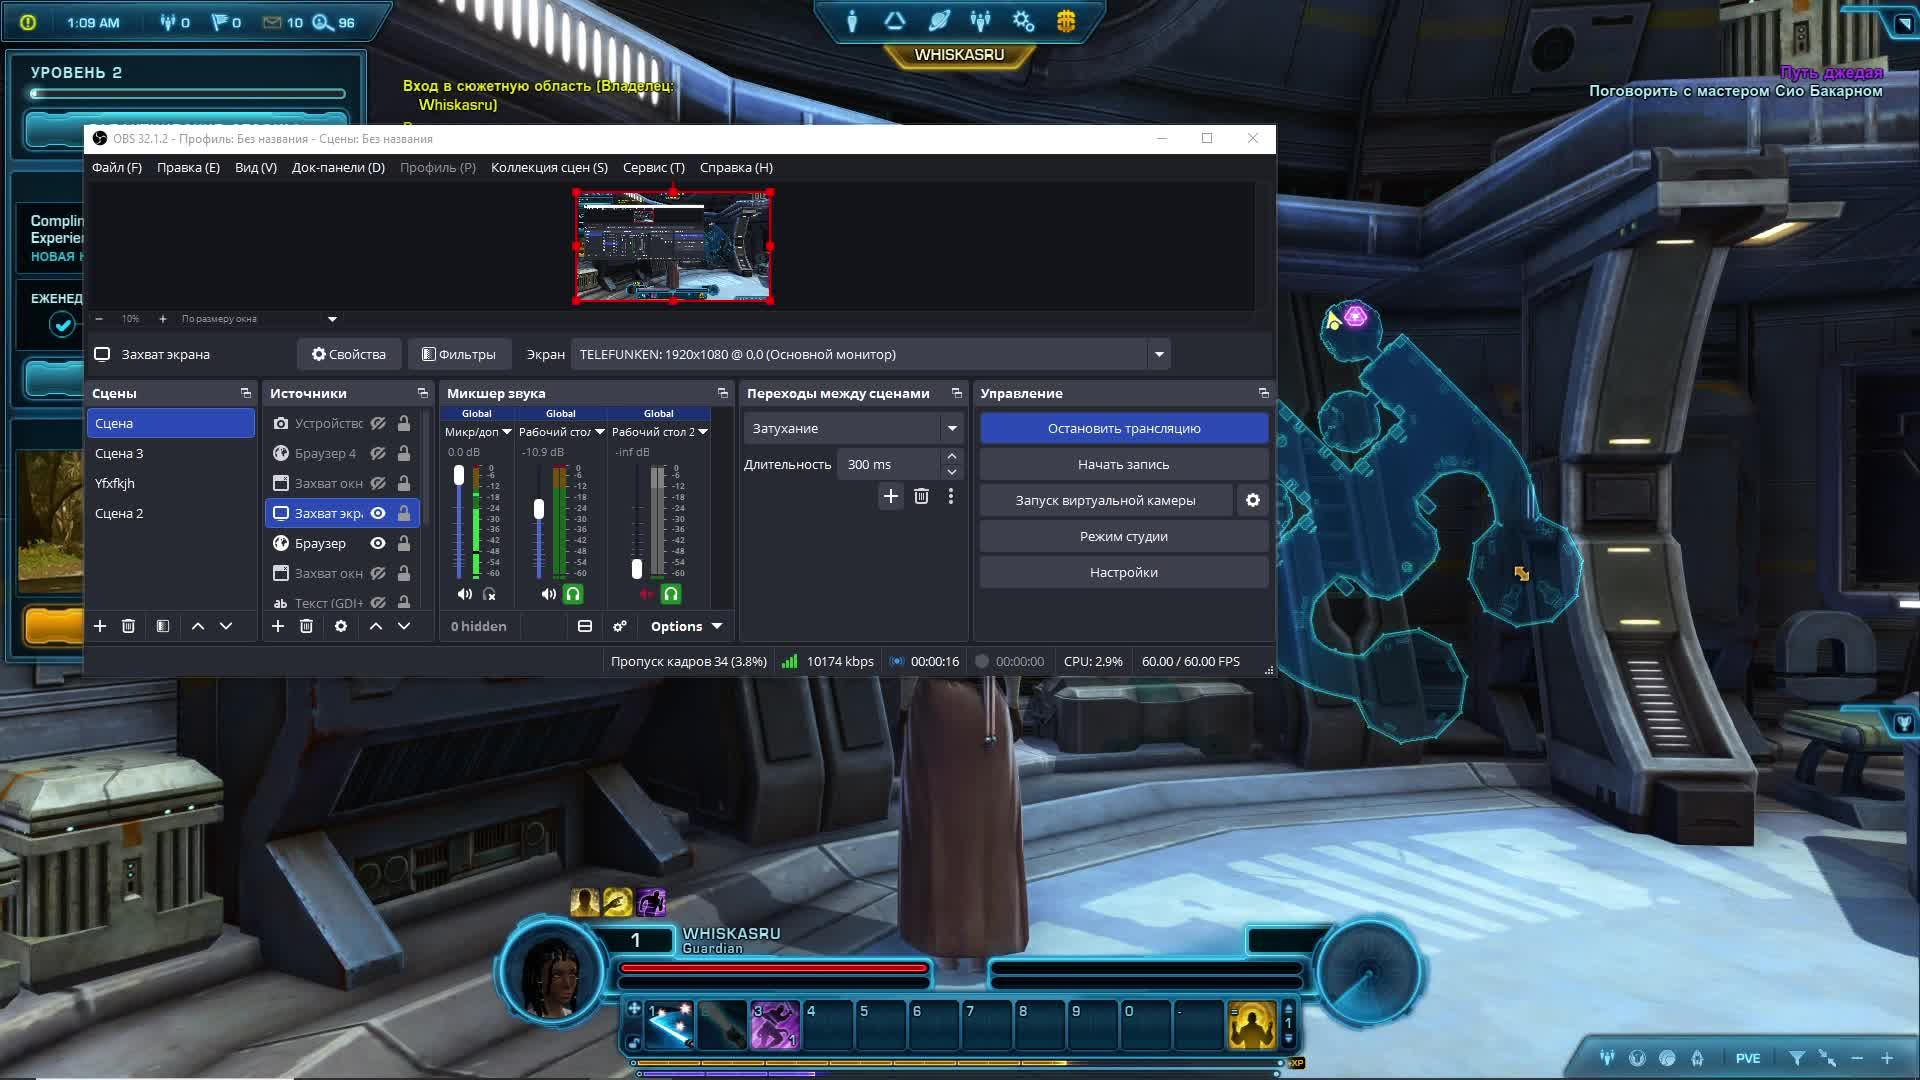Screen dimensions: 1920x1080
Task: Toggle monitoring headphones on Рабочий стол 2 channel
Action: tap(671, 594)
